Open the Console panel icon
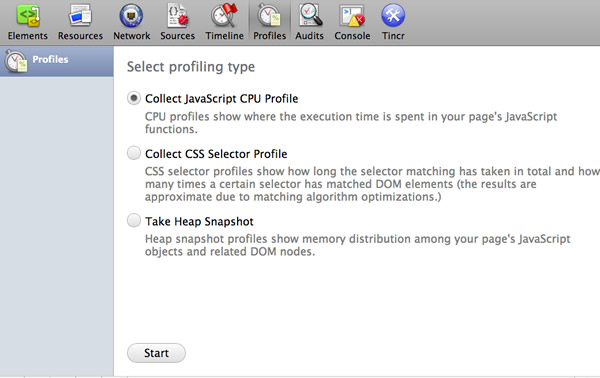The width and height of the screenshot is (600, 378). coord(352,16)
